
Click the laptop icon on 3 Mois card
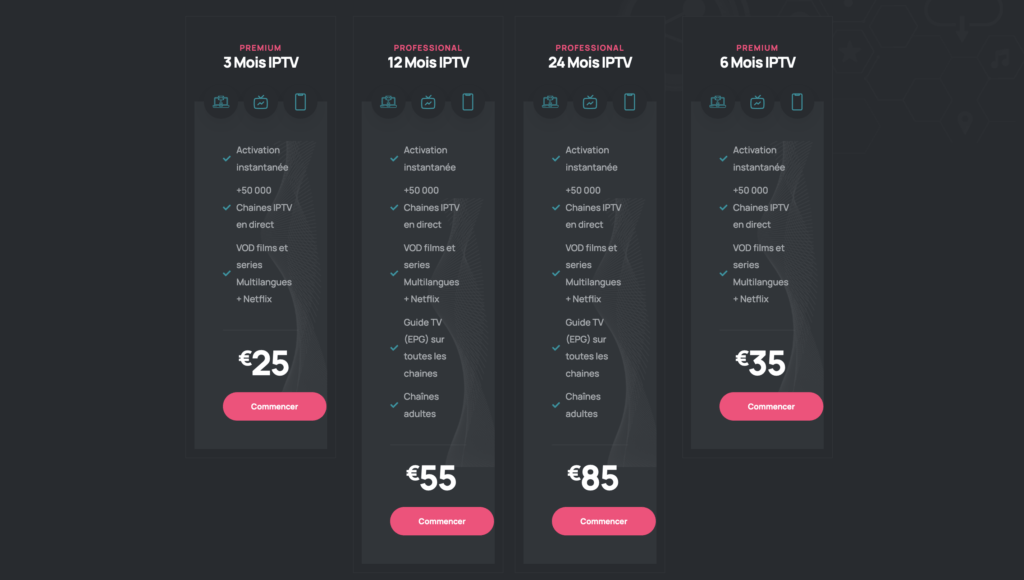point(221,102)
